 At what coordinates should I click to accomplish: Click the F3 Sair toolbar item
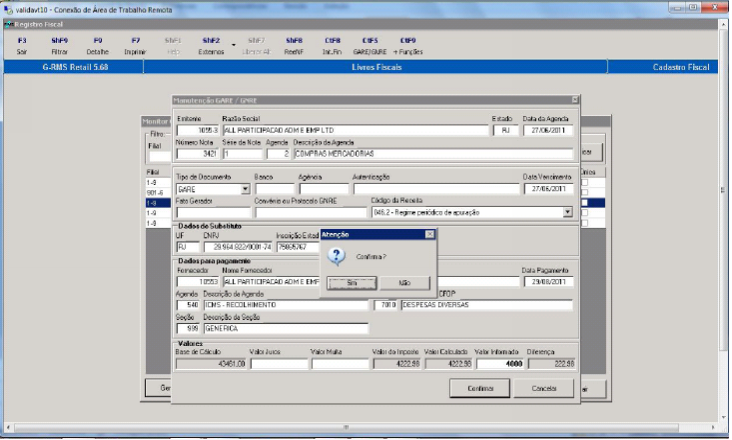pos(22,46)
